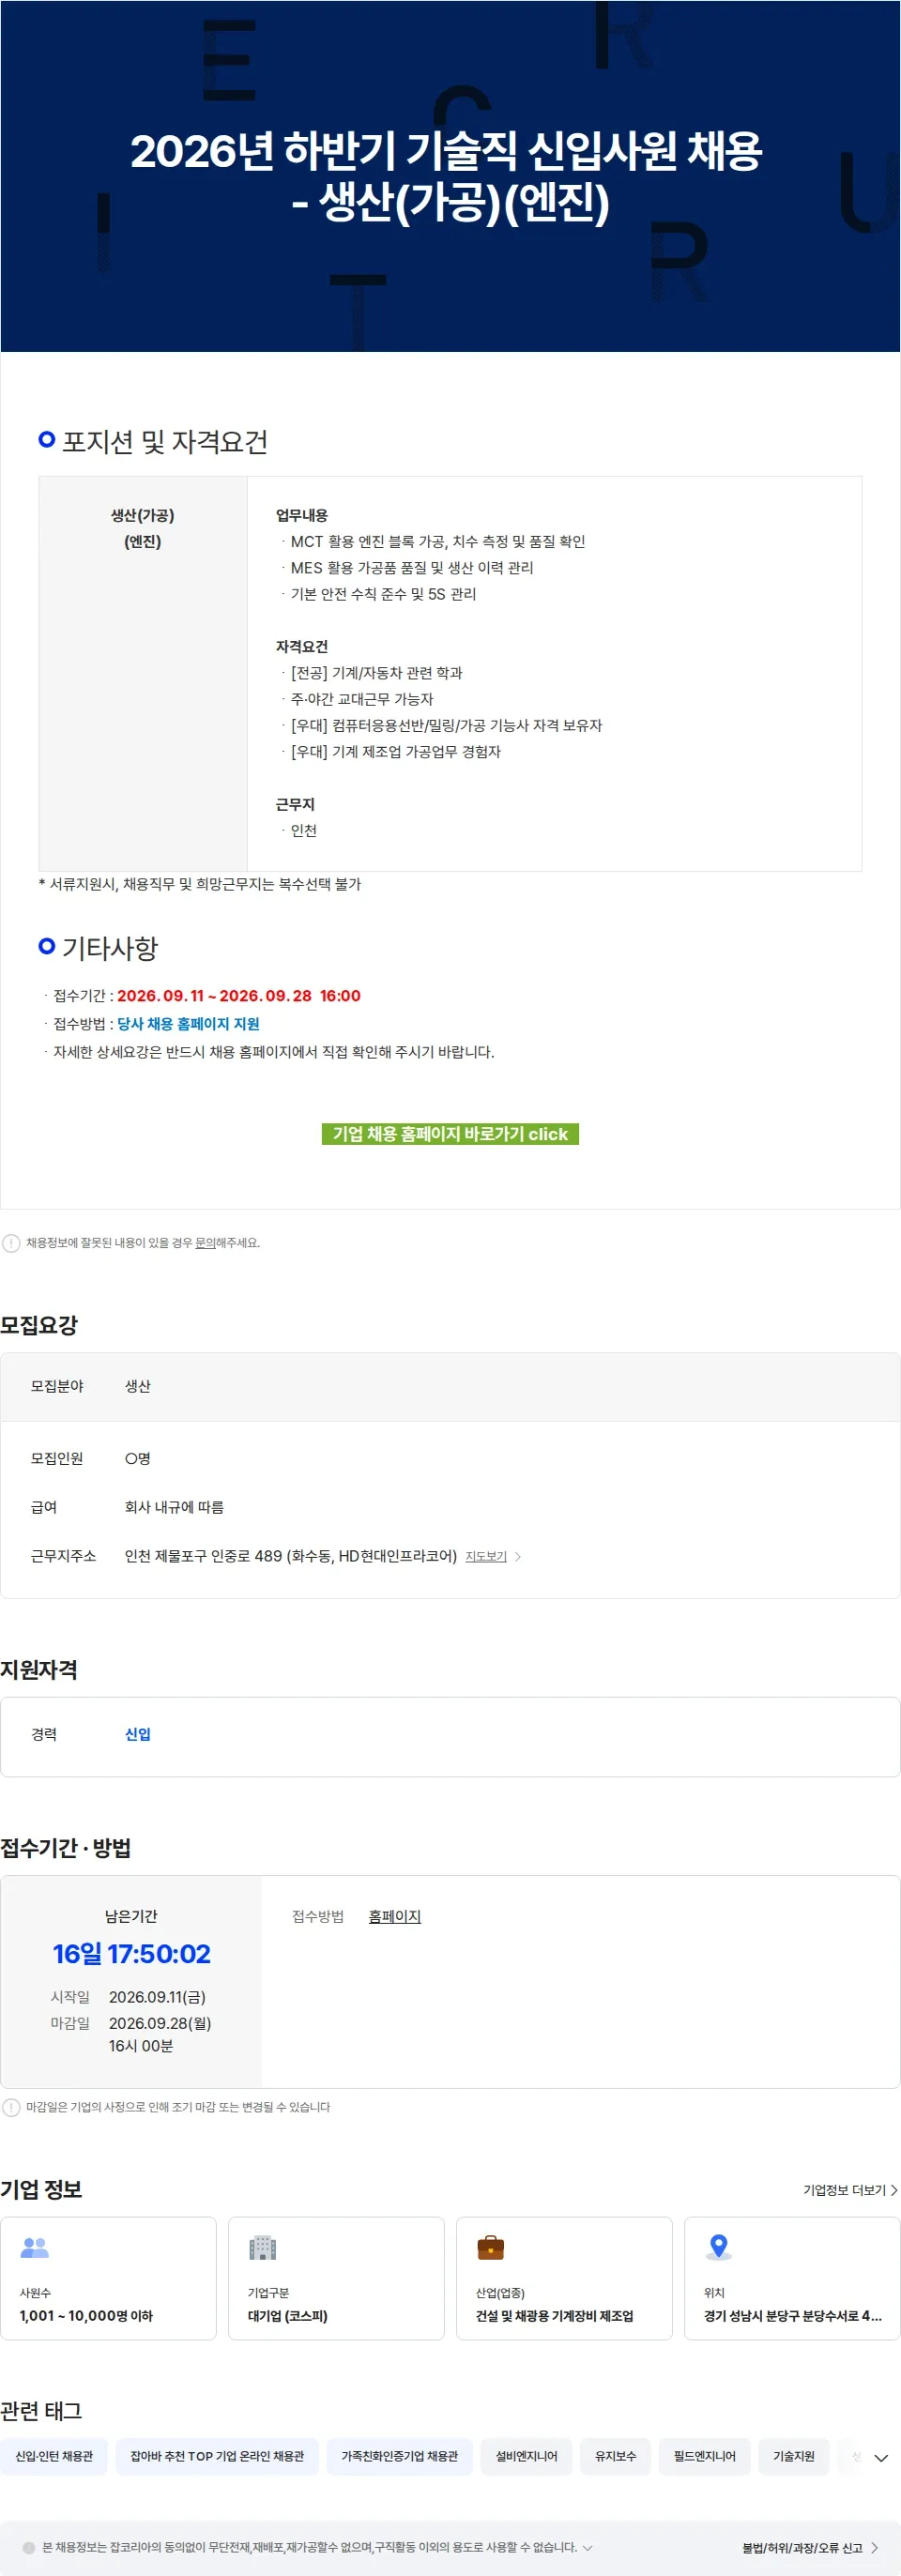
Task: Click the 산업(업종) briefcase icon
Action: click(x=490, y=2247)
